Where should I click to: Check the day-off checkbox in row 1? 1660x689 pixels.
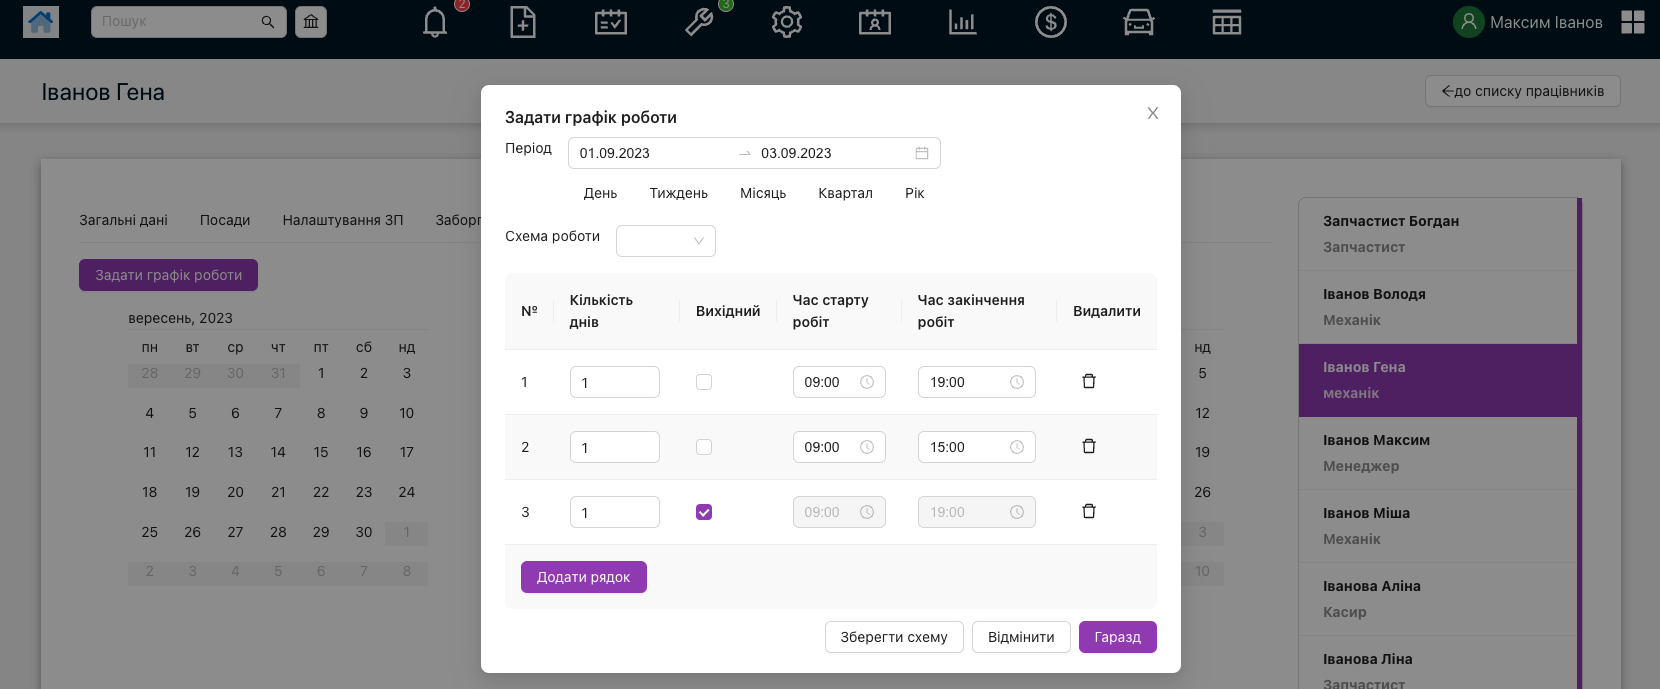coord(704,382)
